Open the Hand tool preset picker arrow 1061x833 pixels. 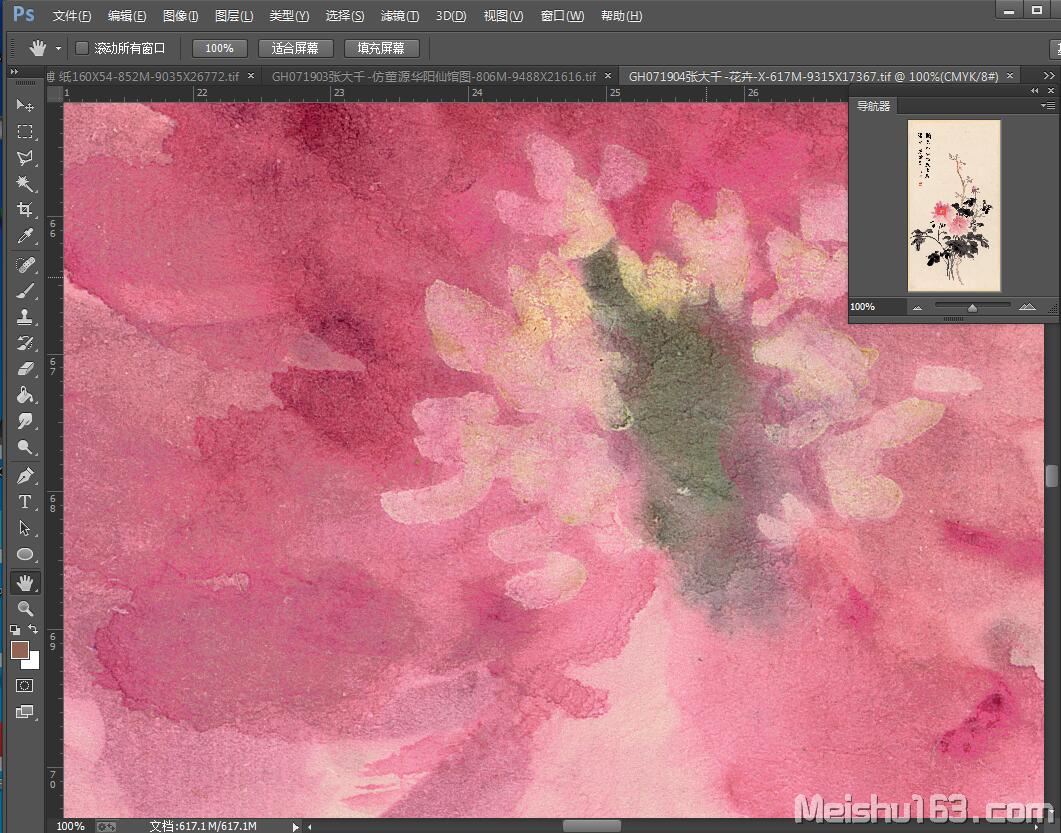[58, 49]
